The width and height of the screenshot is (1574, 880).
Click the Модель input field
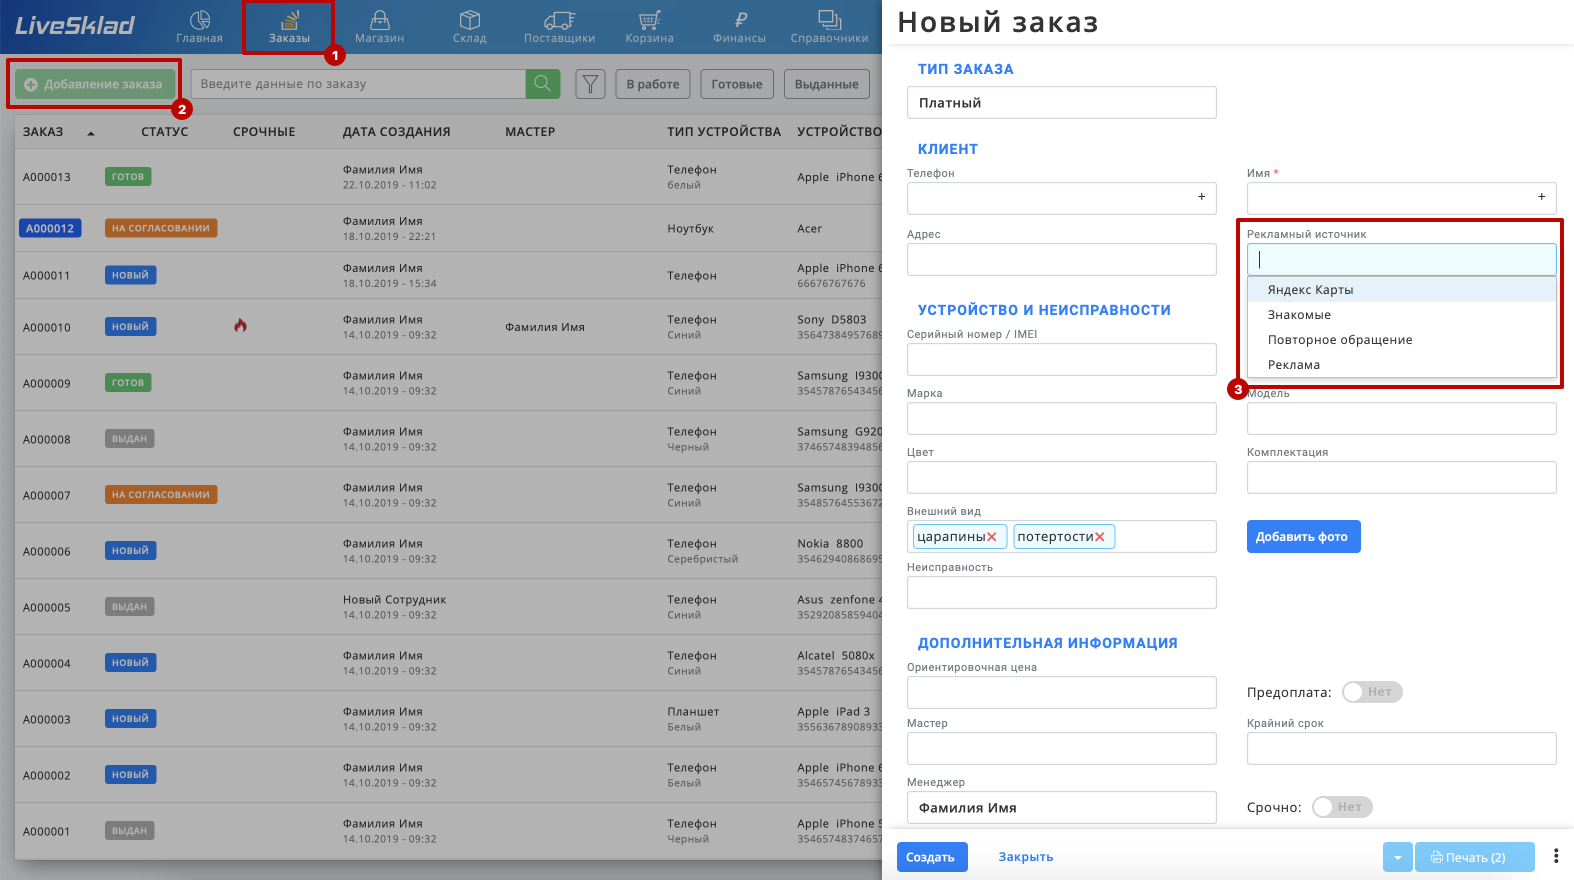1402,418
